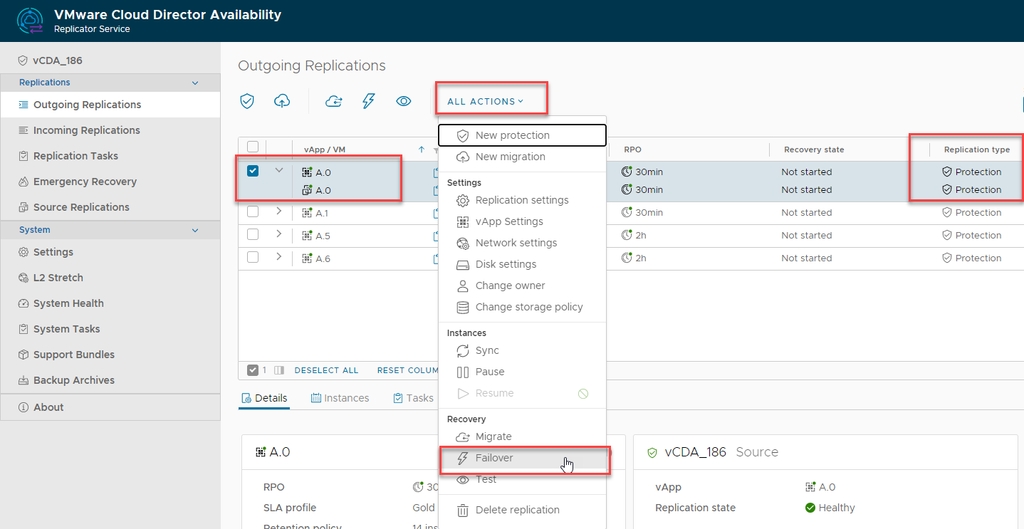Open Incoming Replications in the sidebar

pyautogui.click(x=86, y=130)
